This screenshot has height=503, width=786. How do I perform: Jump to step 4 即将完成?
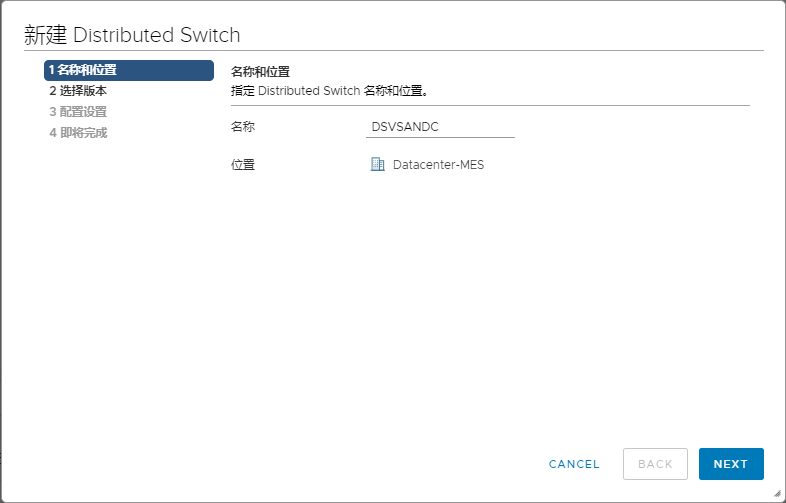[78, 133]
